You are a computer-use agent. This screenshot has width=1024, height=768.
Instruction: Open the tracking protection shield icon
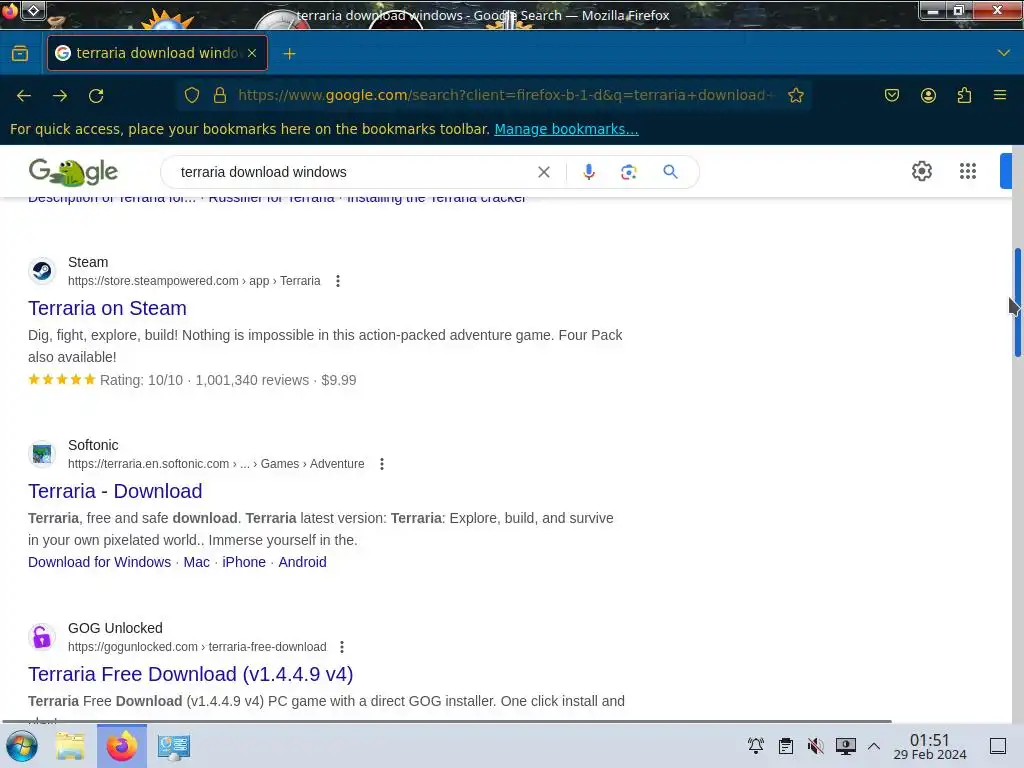tap(191, 95)
